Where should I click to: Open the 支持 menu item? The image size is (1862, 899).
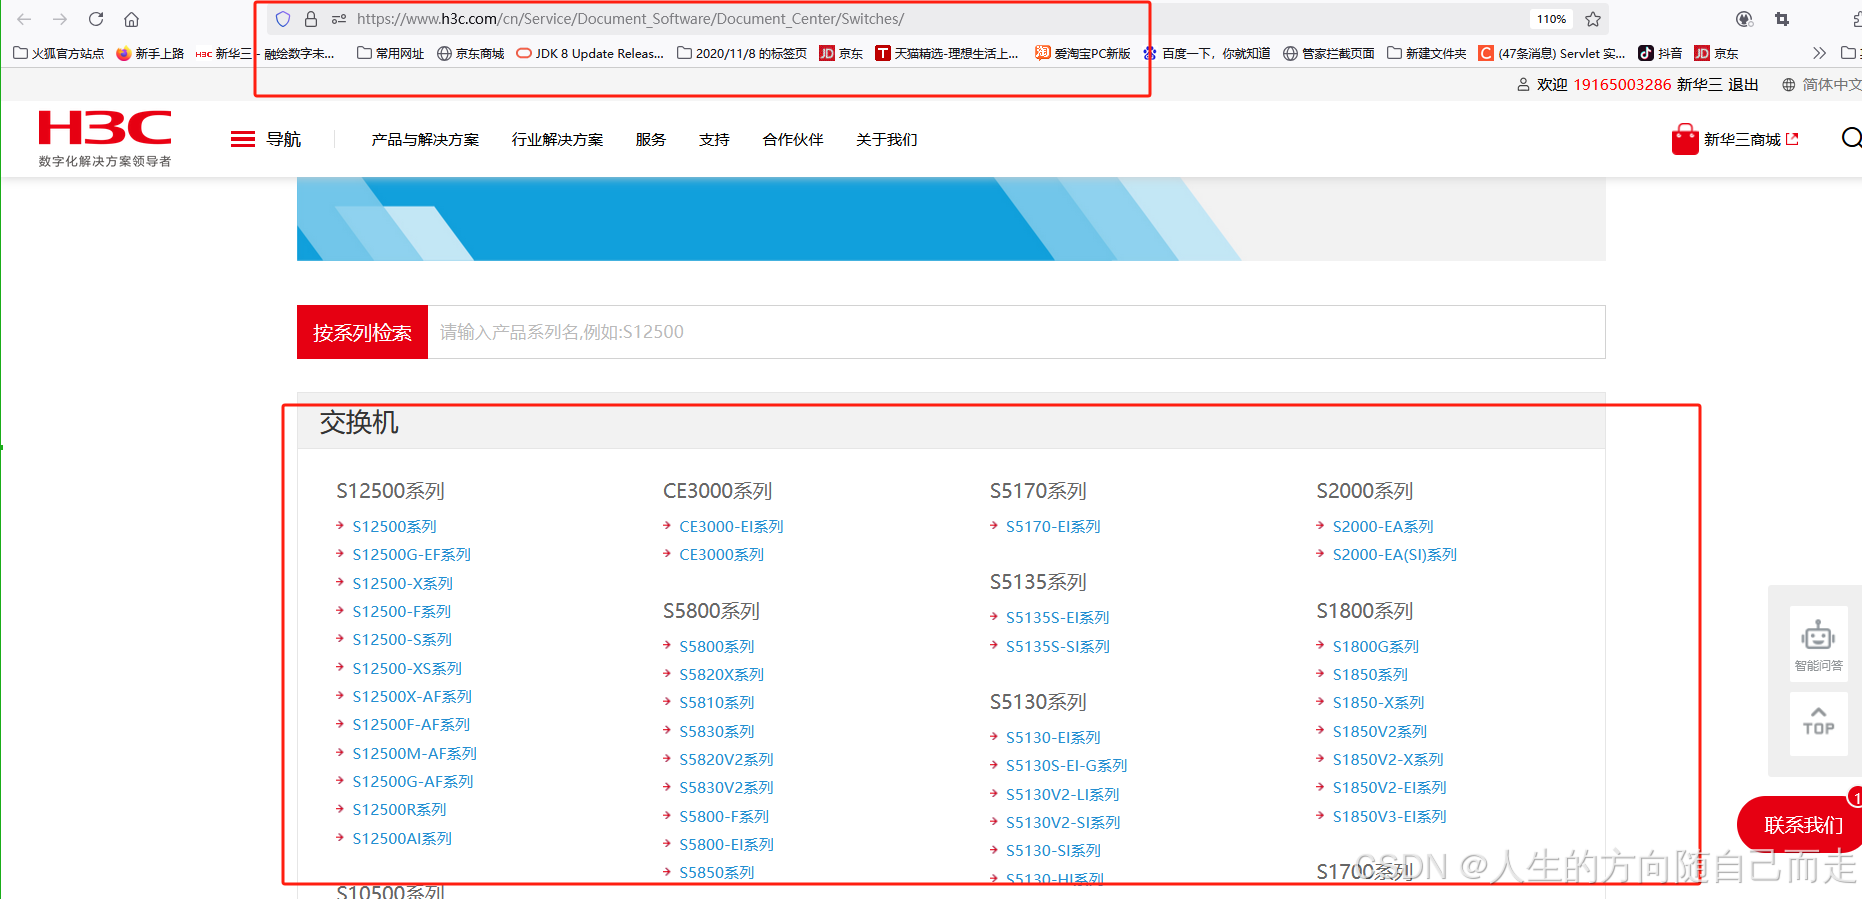[714, 139]
